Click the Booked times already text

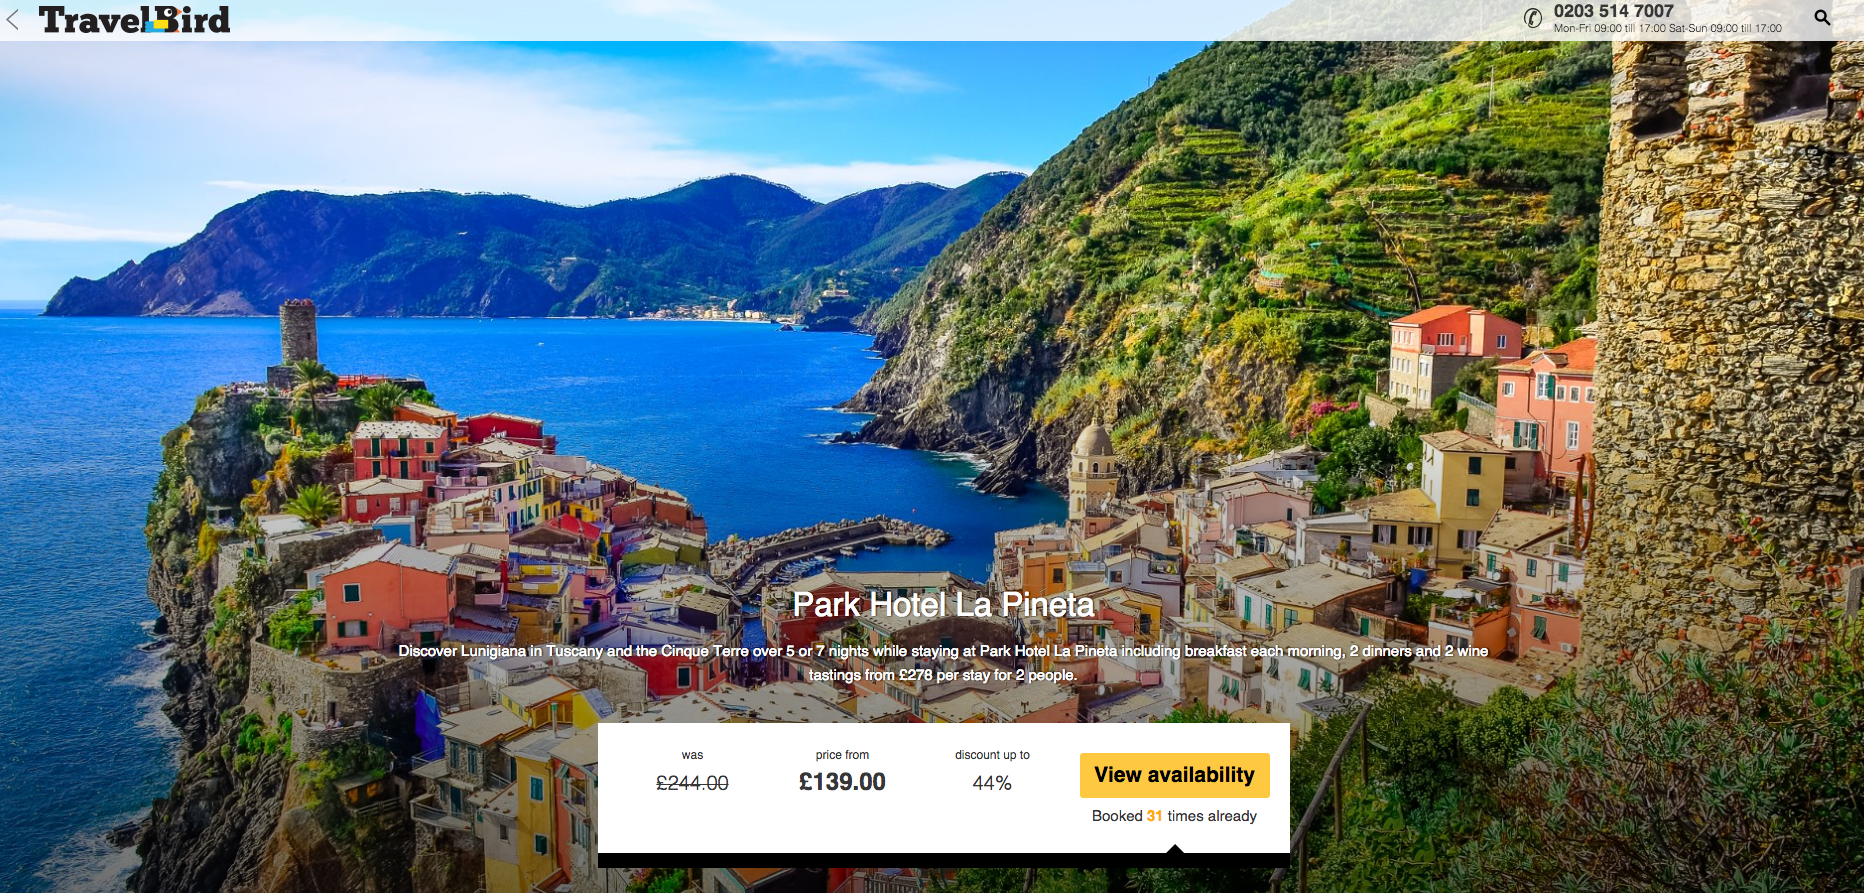pyautogui.click(x=1174, y=816)
